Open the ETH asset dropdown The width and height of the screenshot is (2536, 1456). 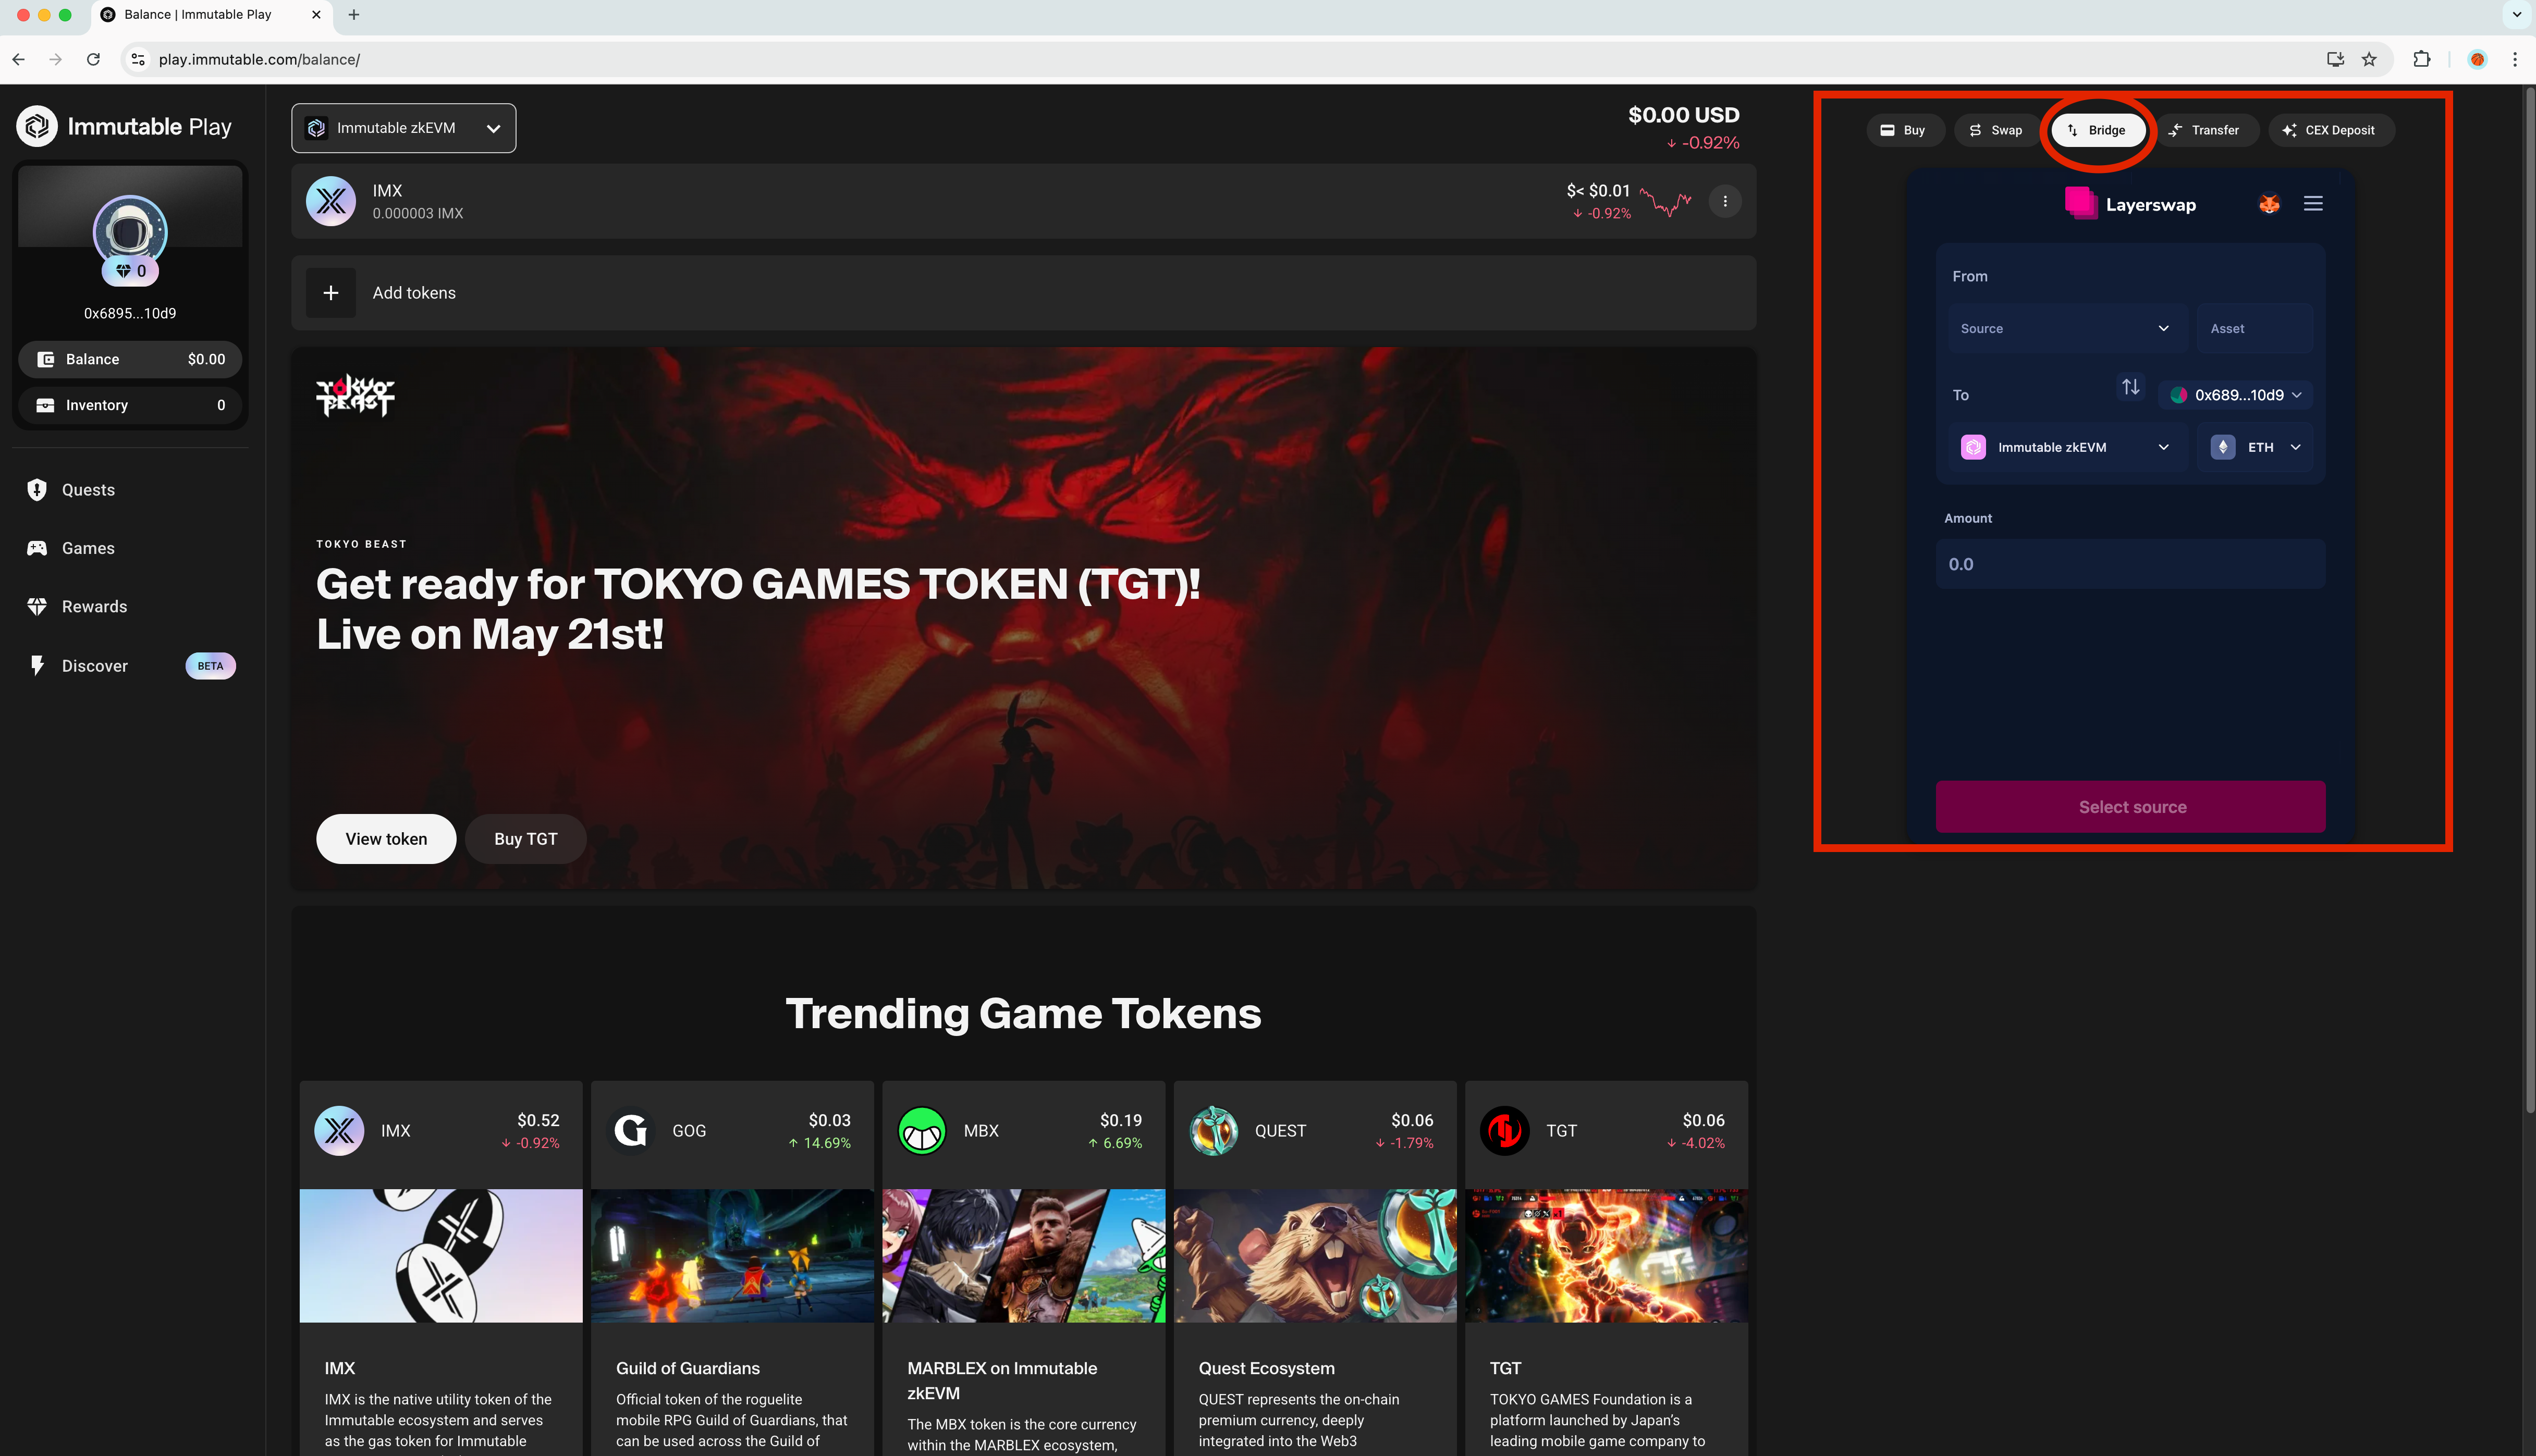(2255, 447)
